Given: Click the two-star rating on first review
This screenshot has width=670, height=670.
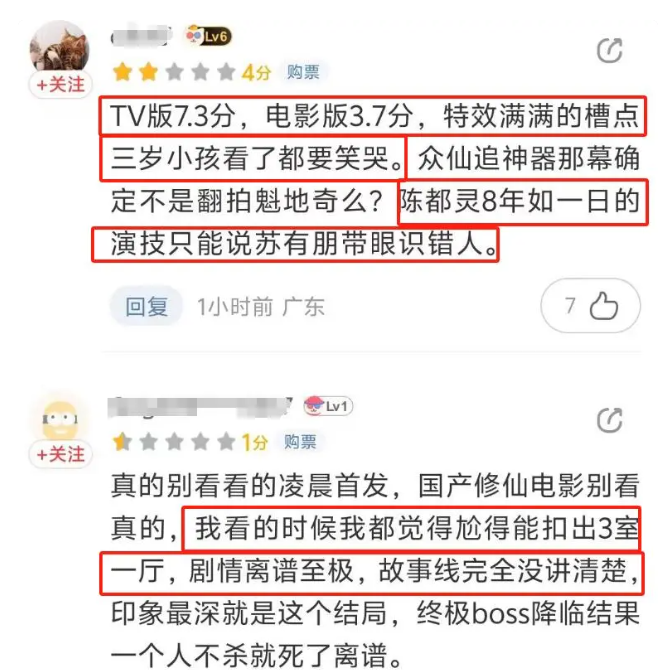Looking at the screenshot, I should 174,72.
